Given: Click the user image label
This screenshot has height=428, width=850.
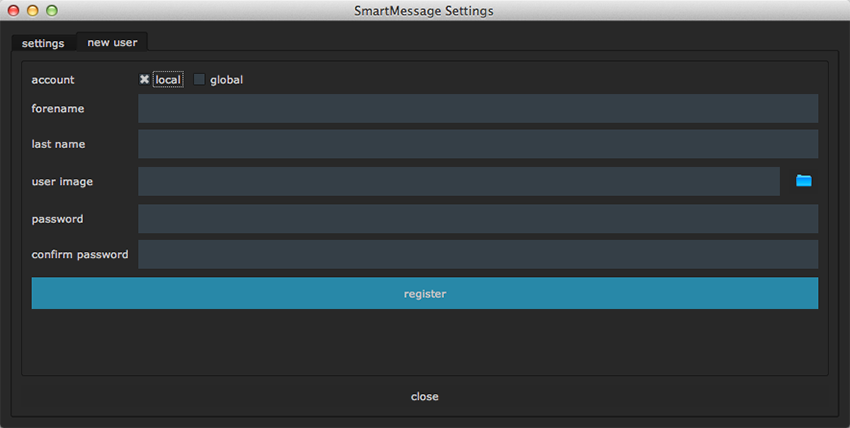Looking at the screenshot, I should (x=62, y=181).
